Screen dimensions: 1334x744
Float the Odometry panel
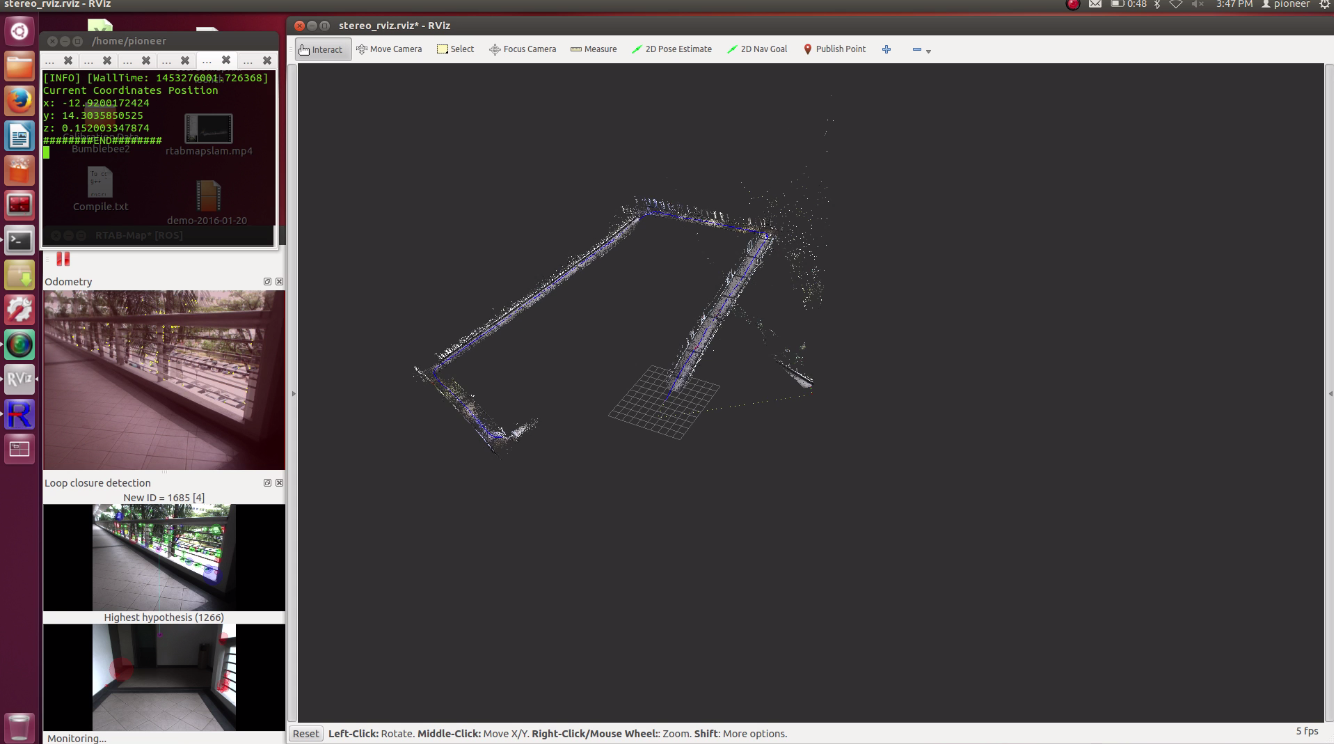(267, 282)
